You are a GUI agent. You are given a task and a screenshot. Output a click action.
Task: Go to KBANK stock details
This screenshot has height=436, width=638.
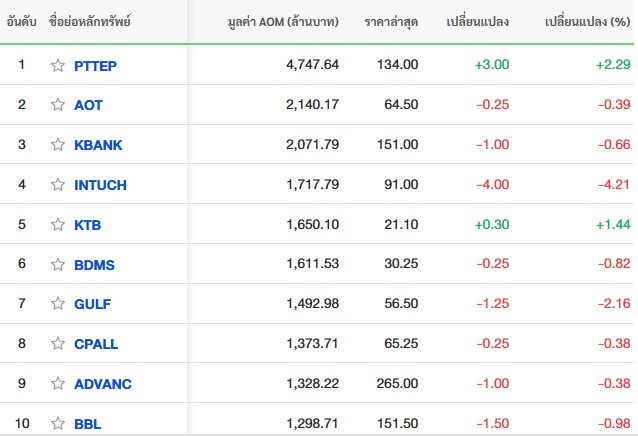98,145
